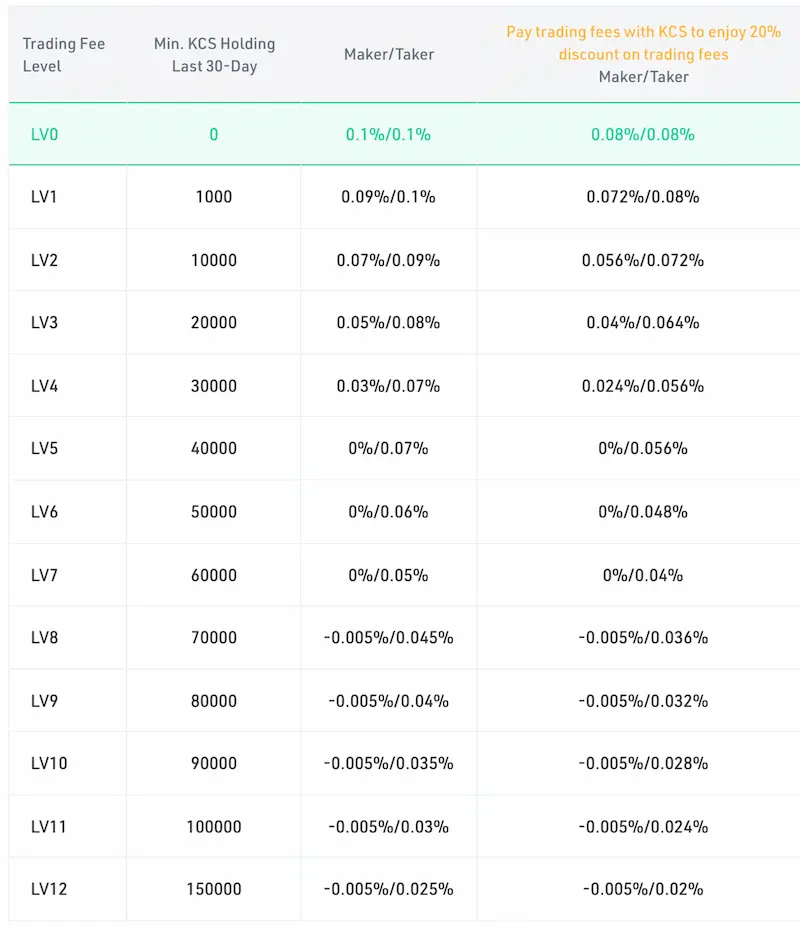
Task: Click the -0.005%/0.045% fee cell in LV8
Action: coord(388,637)
